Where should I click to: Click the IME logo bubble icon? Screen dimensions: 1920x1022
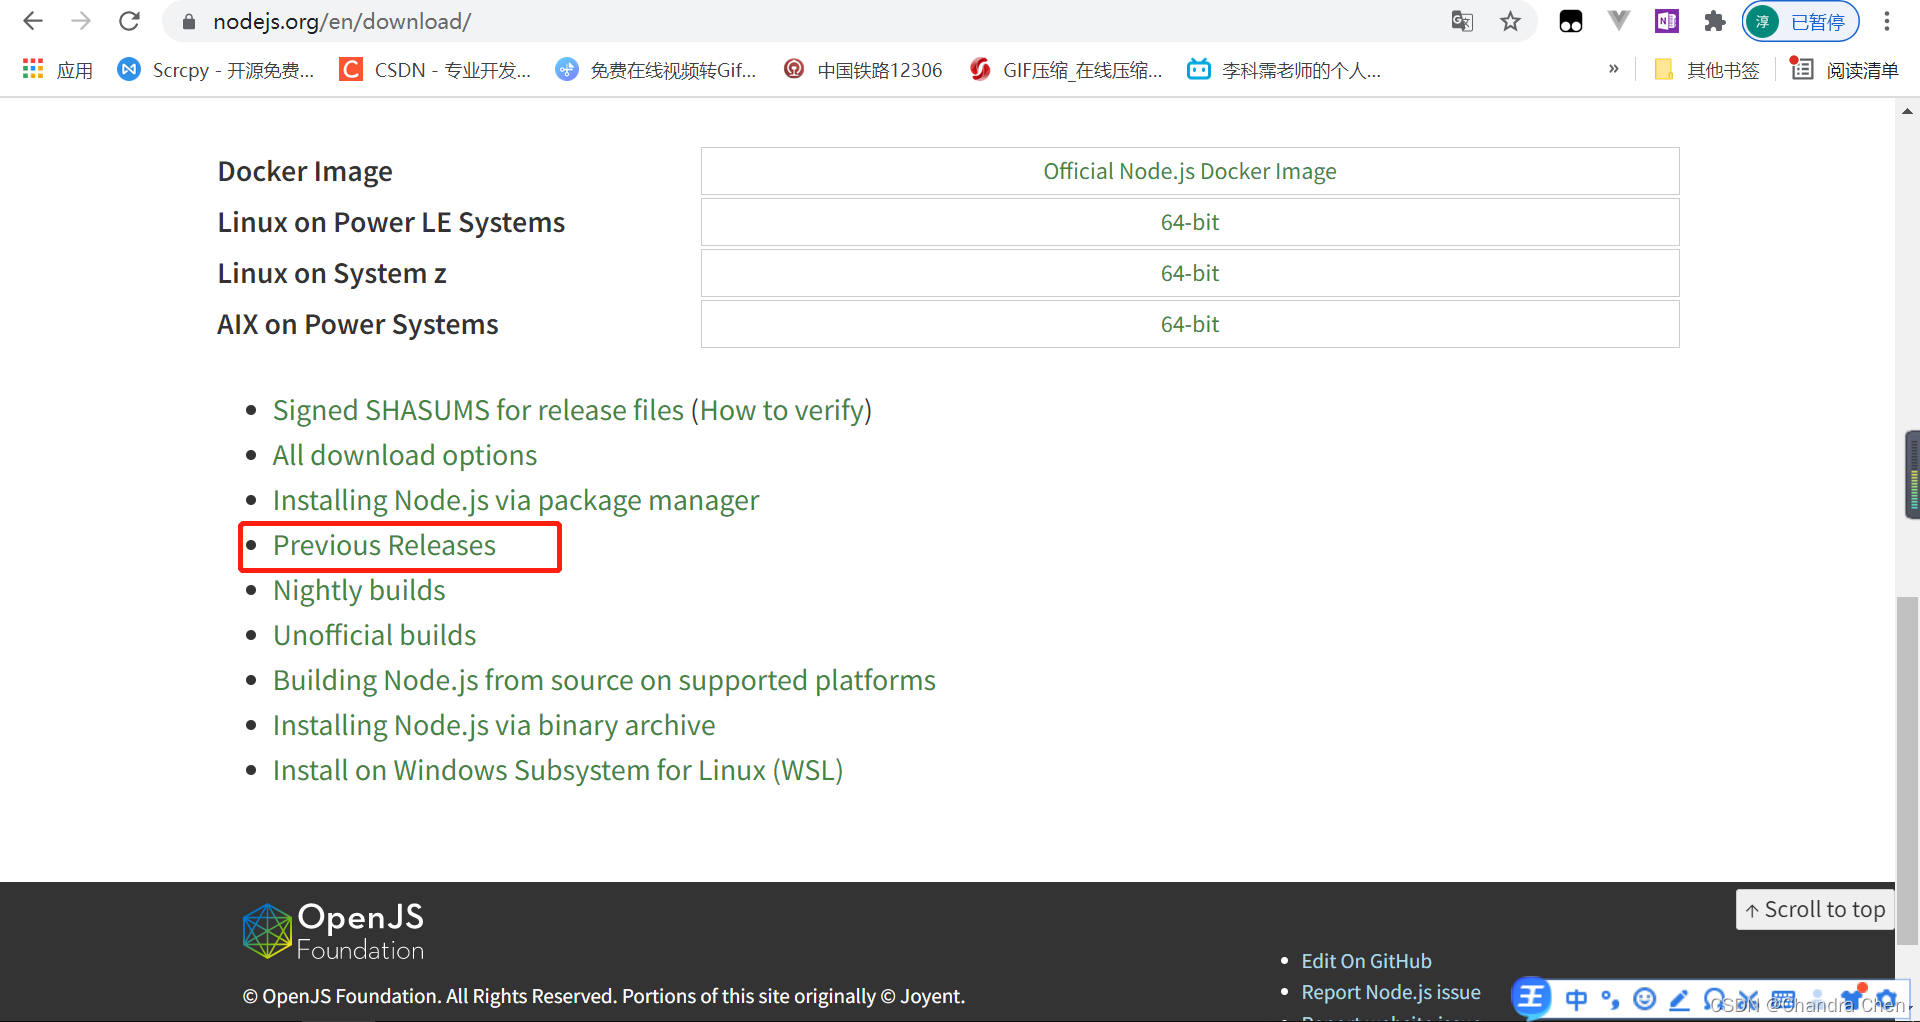(1531, 997)
